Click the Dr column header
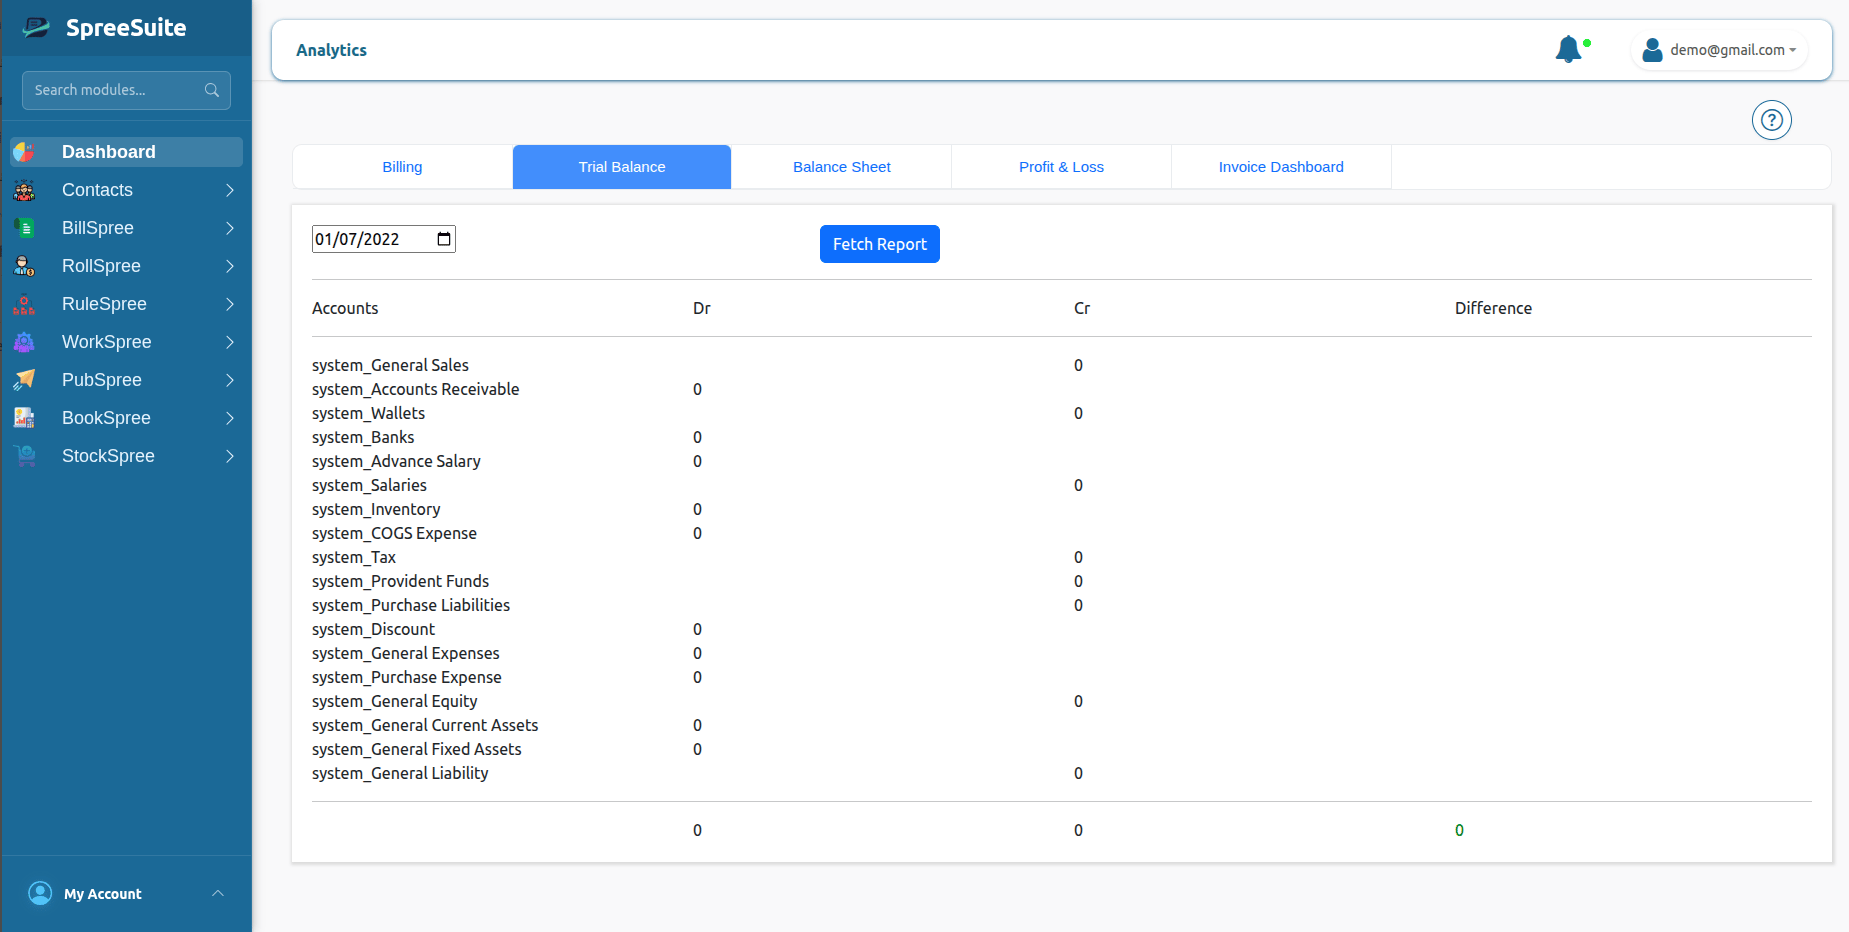Viewport: 1849px width, 932px height. 702,308
